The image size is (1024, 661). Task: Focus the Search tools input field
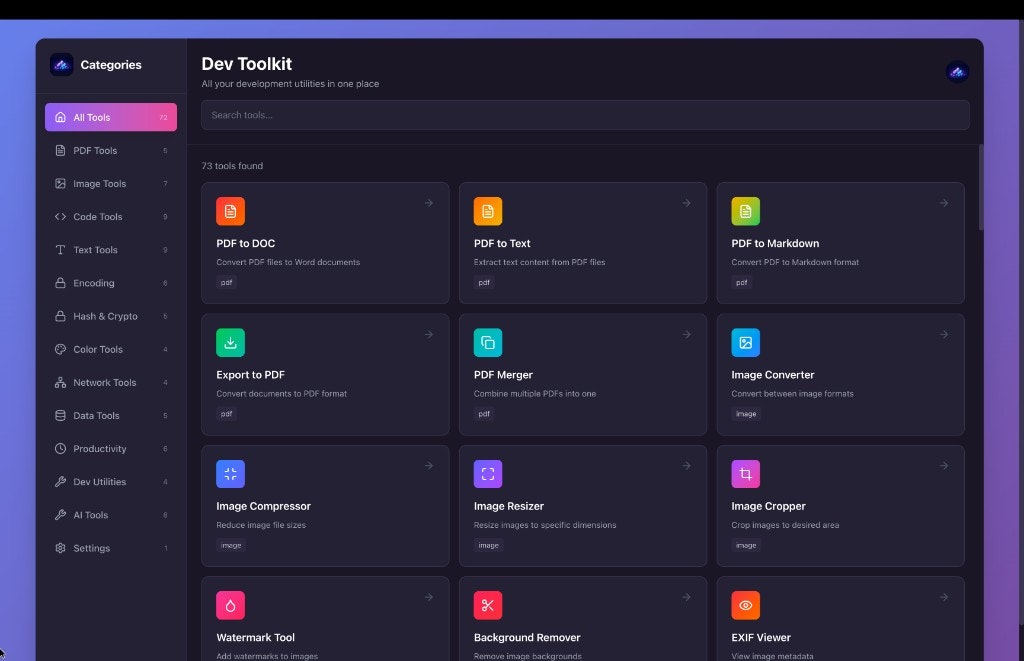[x=585, y=115]
